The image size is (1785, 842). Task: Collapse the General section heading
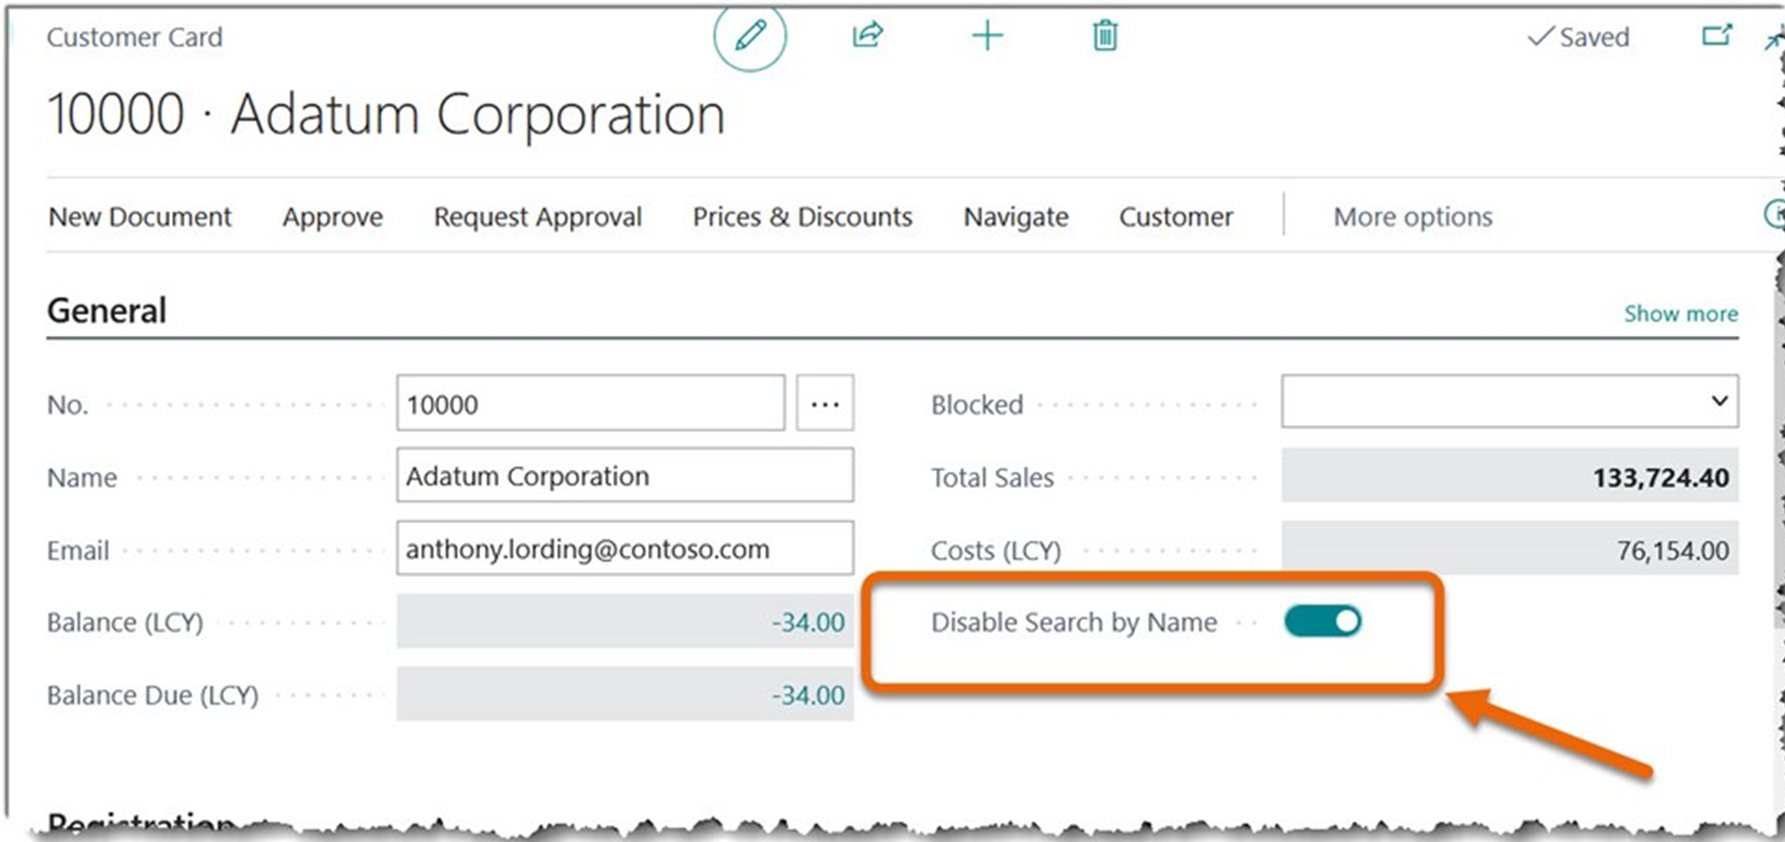point(107,311)
